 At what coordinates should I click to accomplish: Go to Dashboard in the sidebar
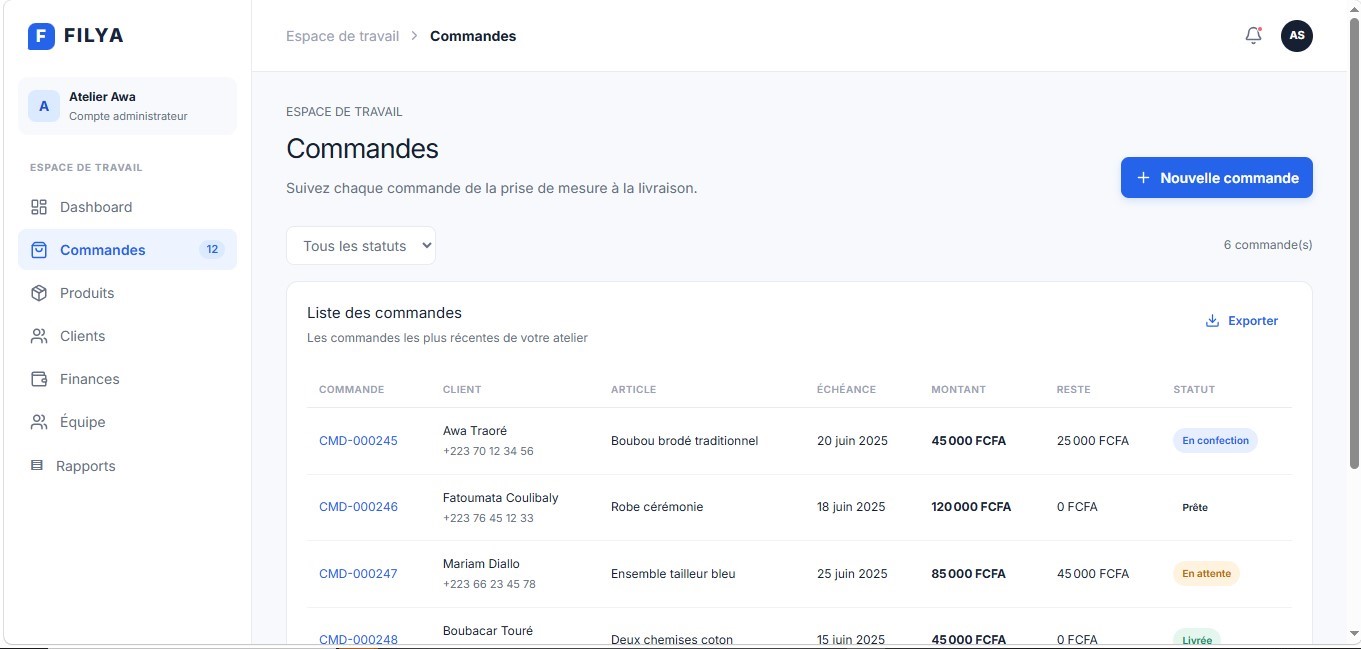pyautogui.click(x=128, y=207)
